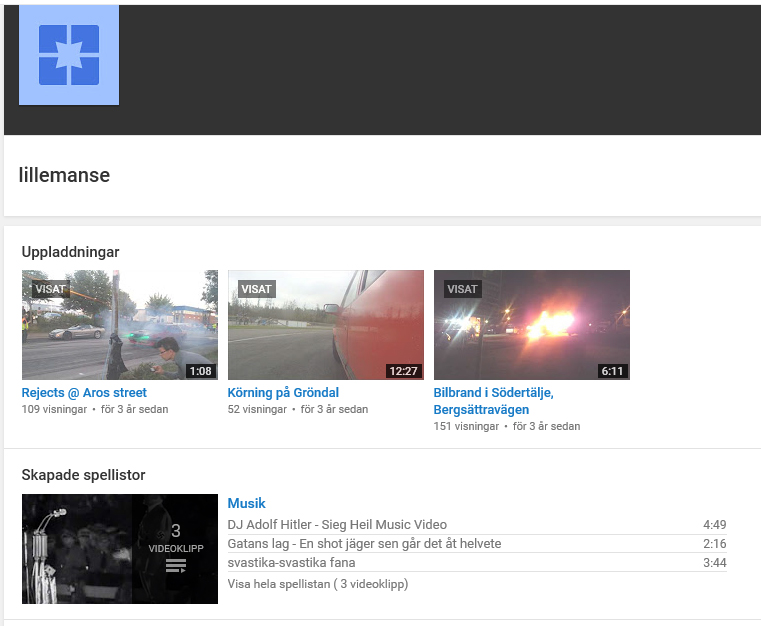Select DJ Adolf Hitler - Sieg Heil Music Video row
Viewport: 761px width, 626px height.
click(477, 525)
